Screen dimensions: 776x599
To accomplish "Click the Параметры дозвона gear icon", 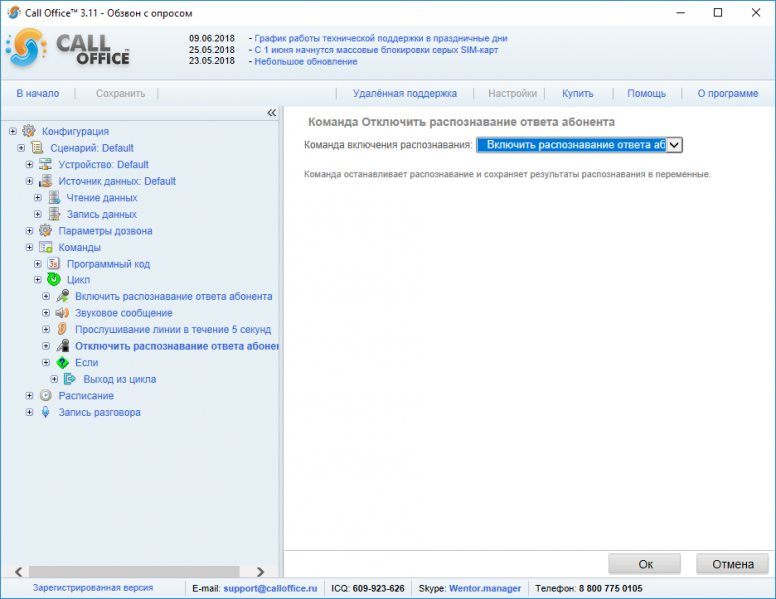I will click(46, 230).
